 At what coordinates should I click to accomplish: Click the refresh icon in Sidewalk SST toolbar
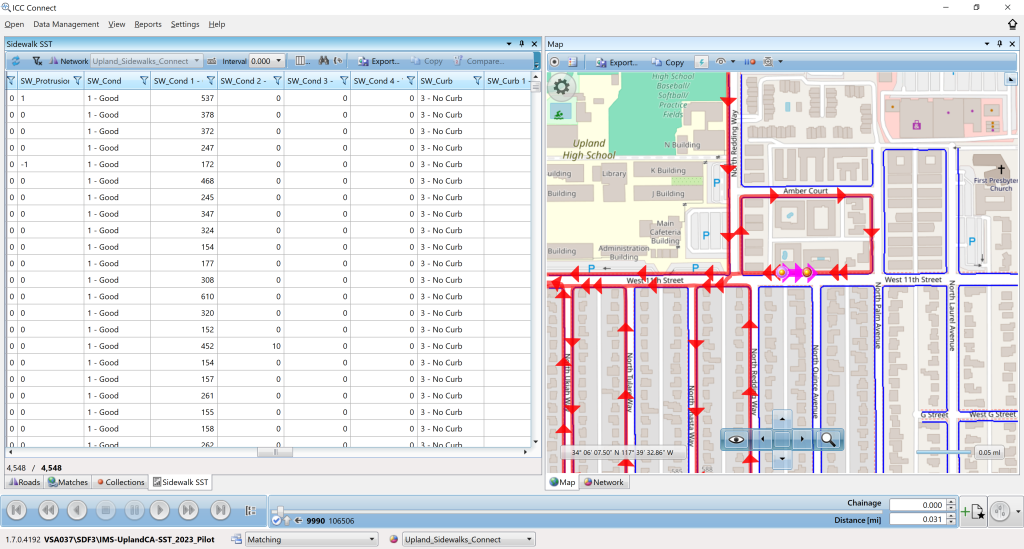pos(16,61)
